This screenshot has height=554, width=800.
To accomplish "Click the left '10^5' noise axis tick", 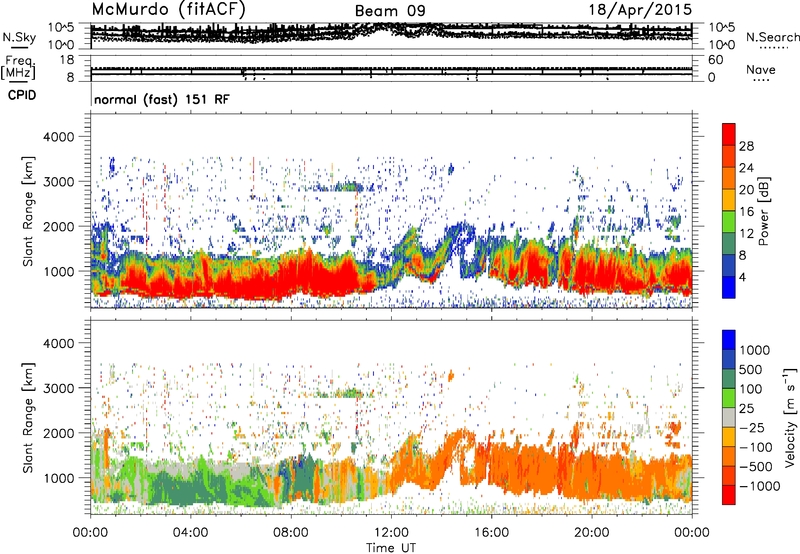I will point(61,27).
